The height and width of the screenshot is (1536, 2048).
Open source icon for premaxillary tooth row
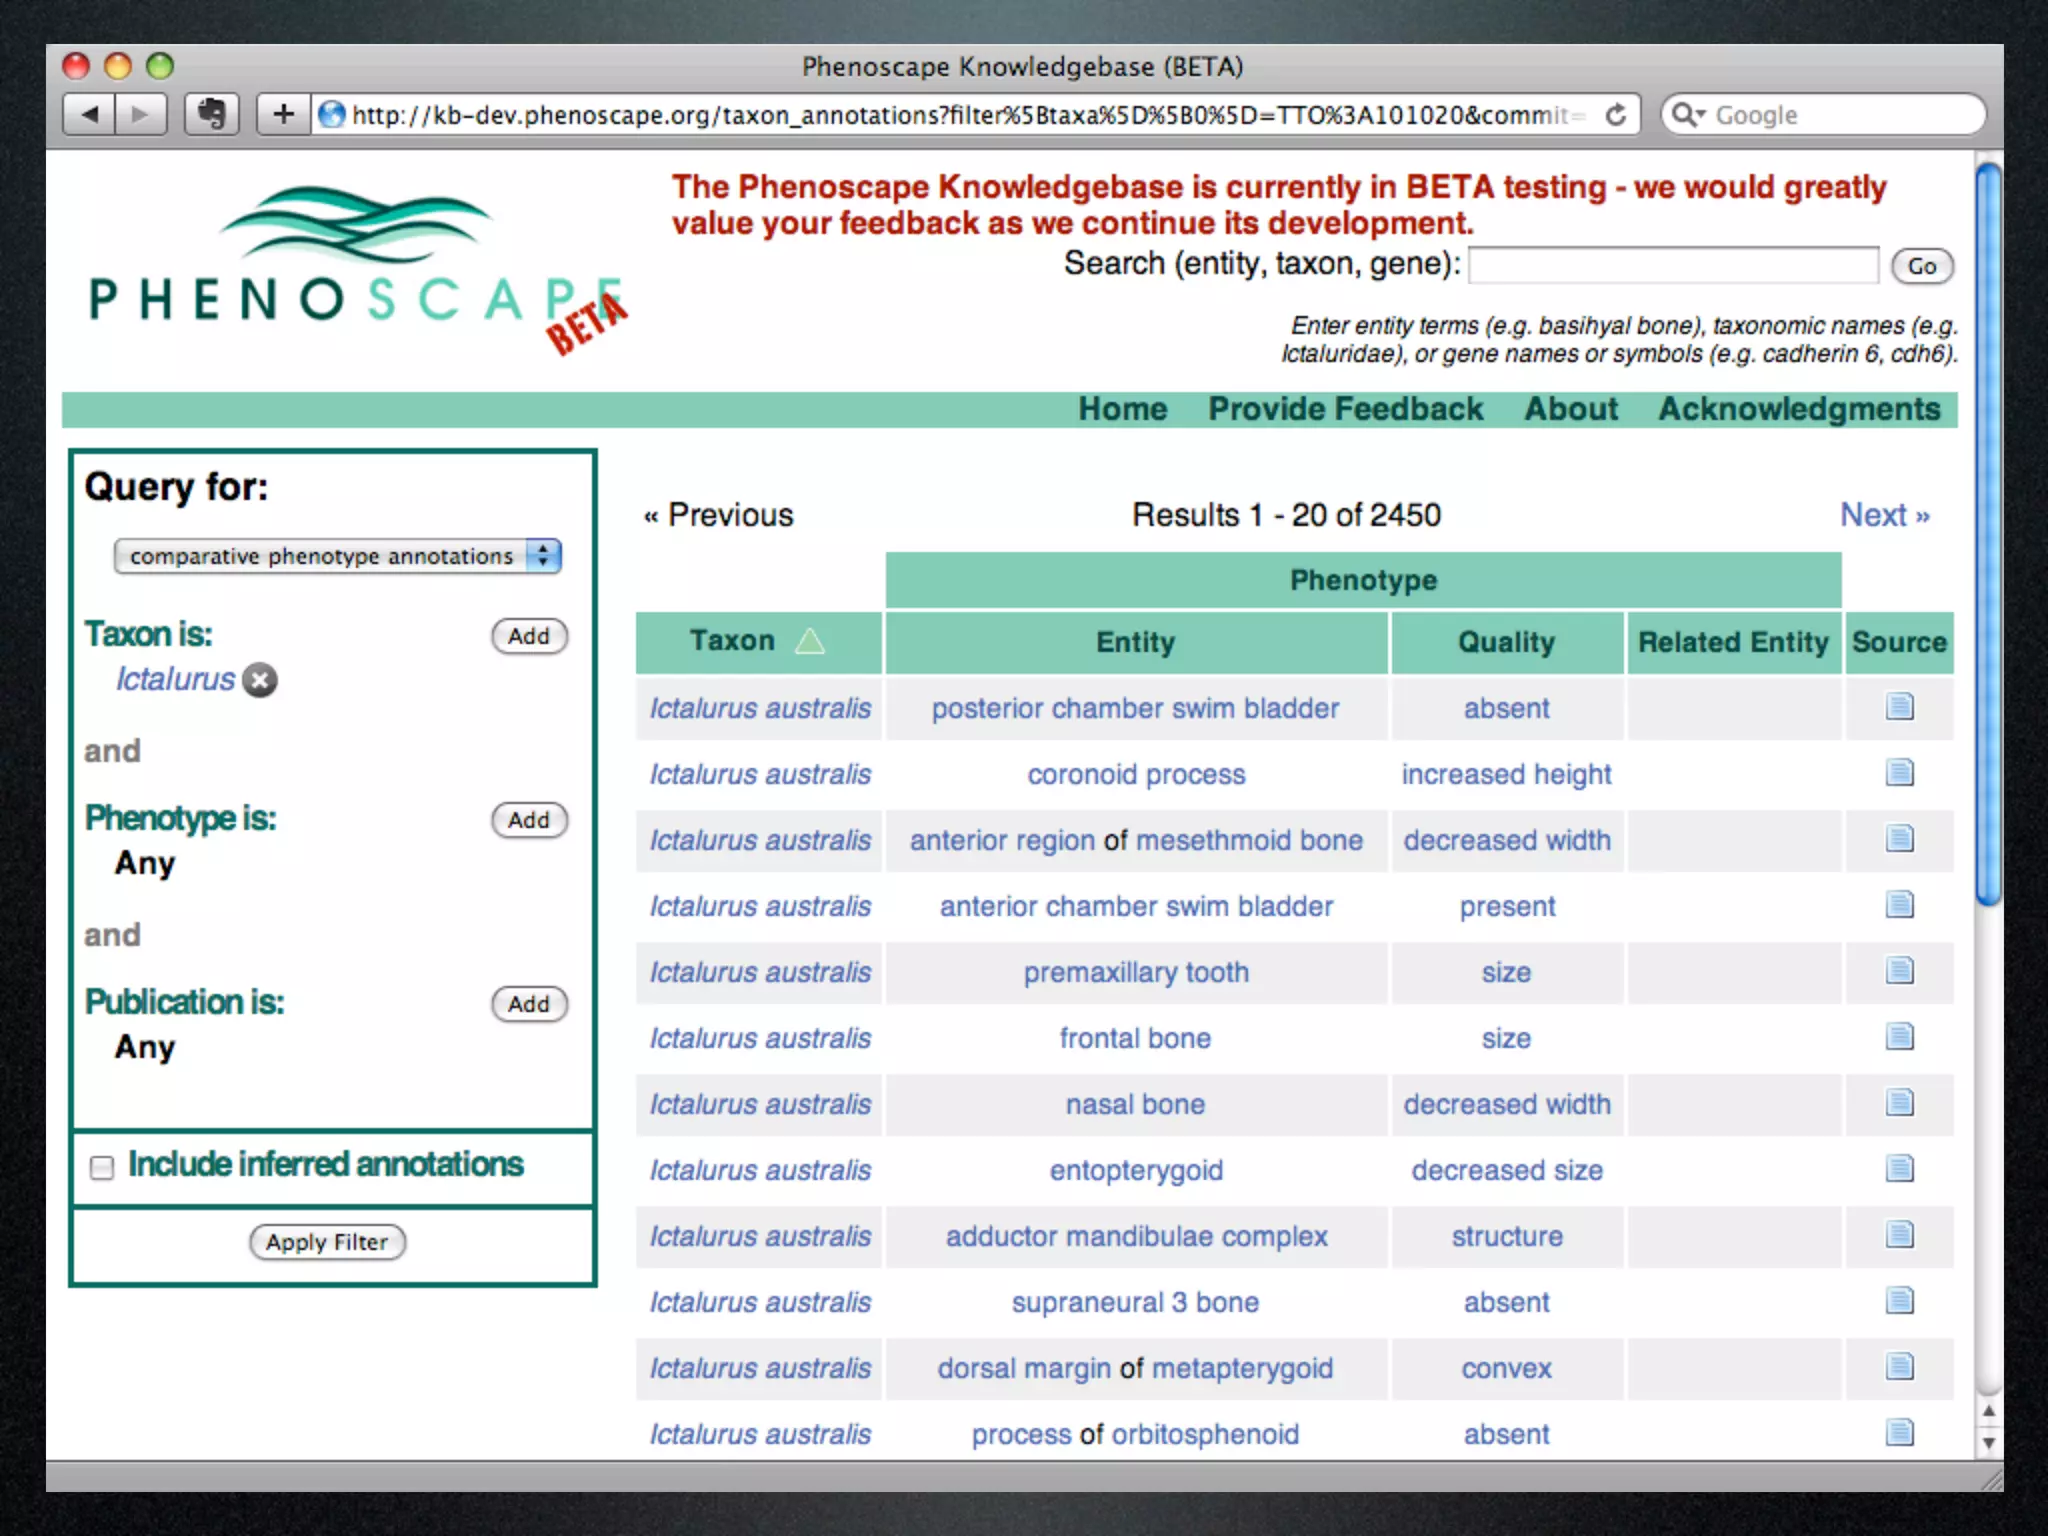point(1899,971)
